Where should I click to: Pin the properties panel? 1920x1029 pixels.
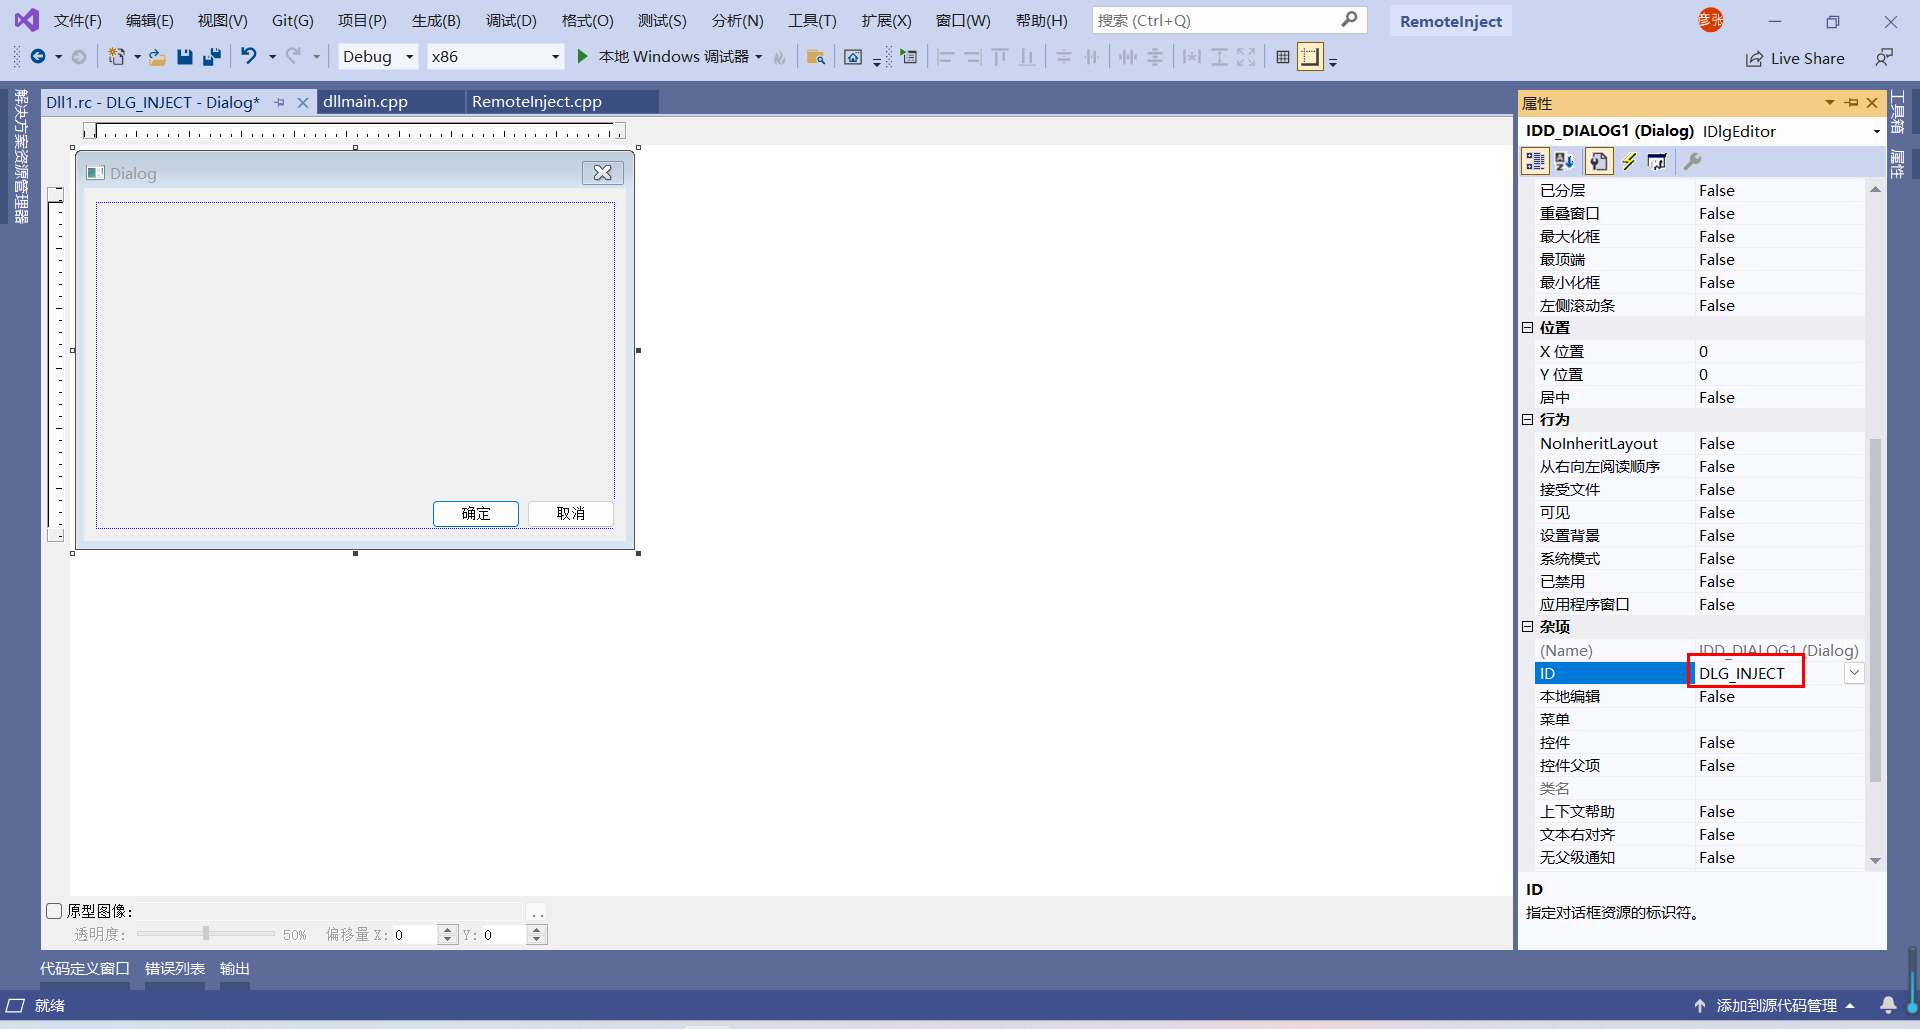coord(1852,103)
